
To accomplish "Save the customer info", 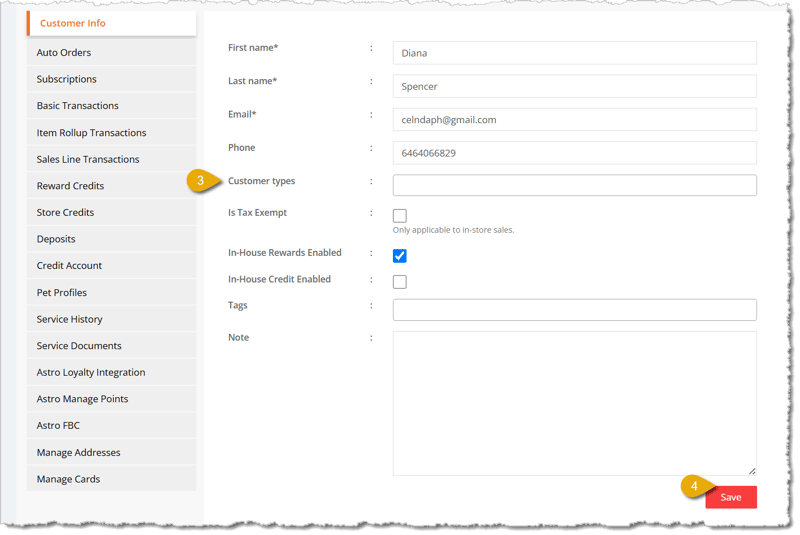I will click(731, 497).
